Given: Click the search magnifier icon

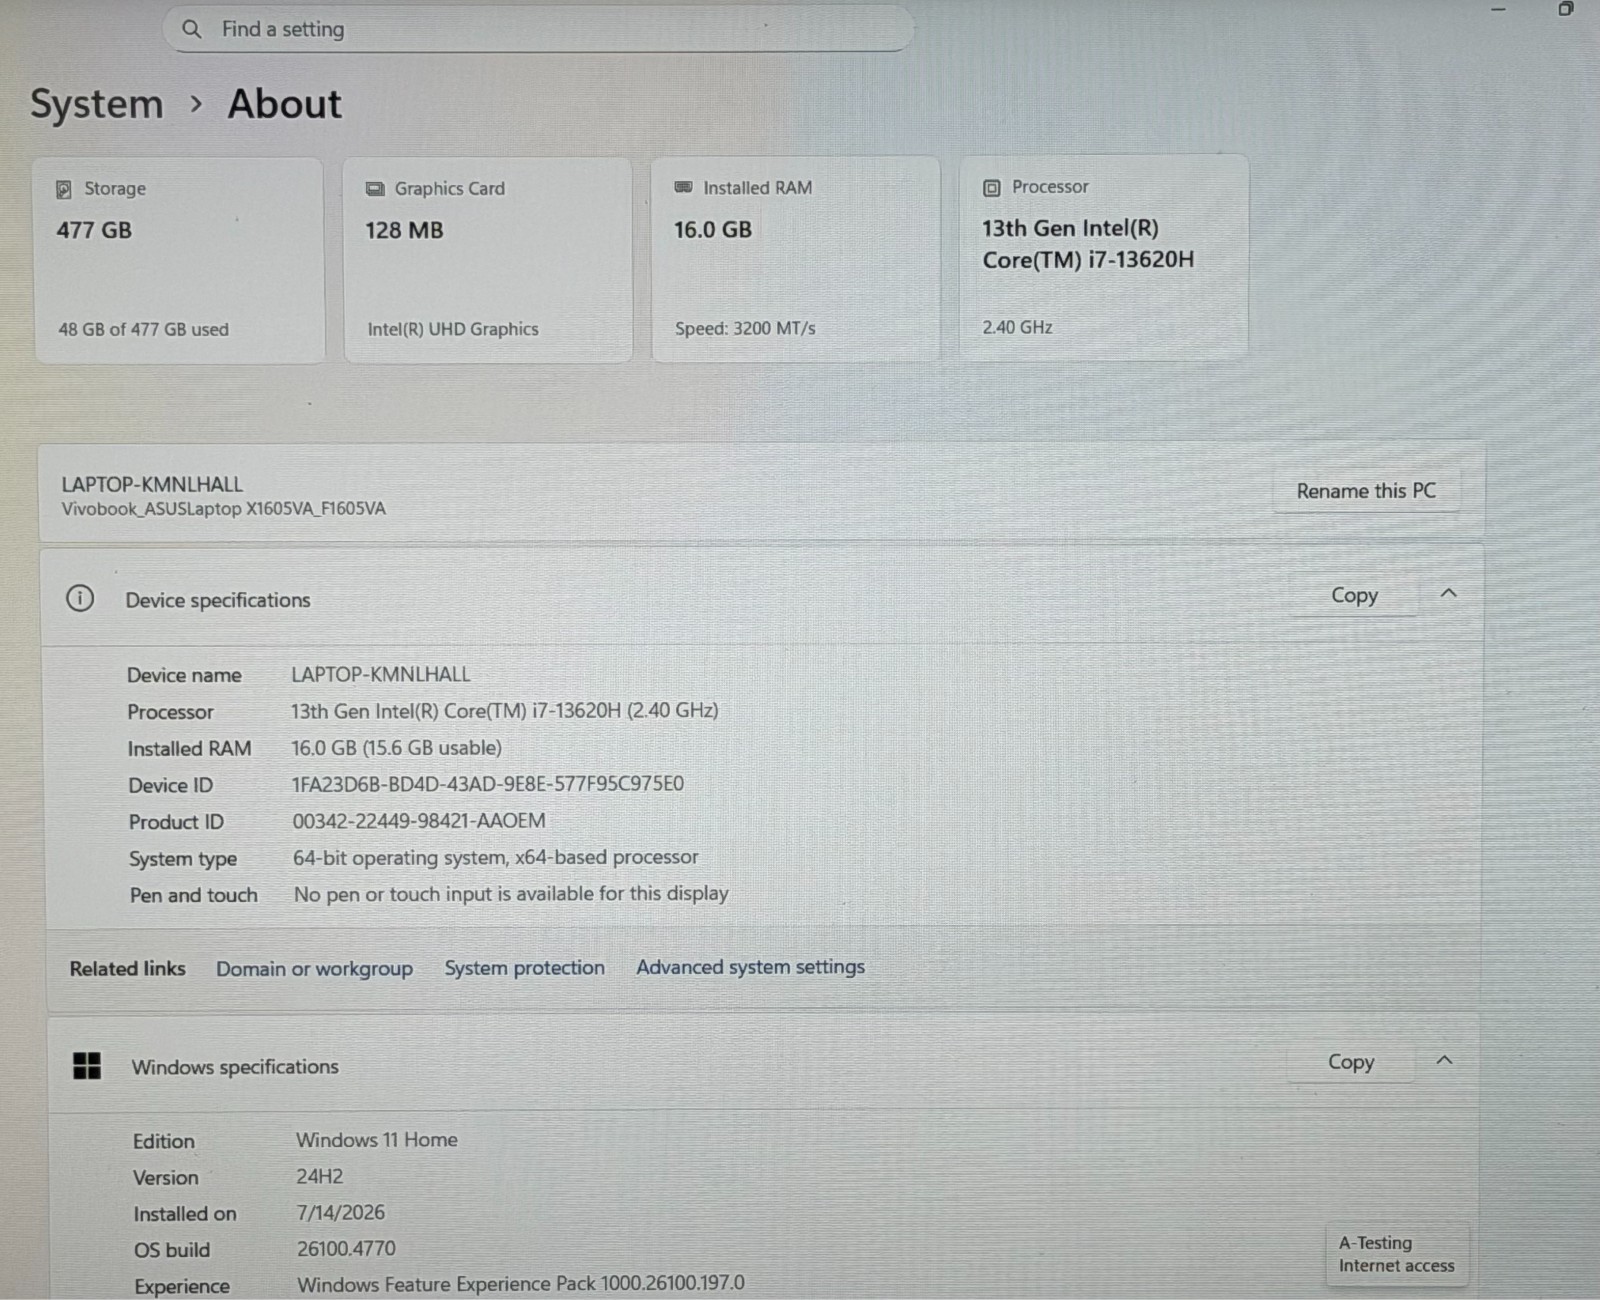Looking at the screenshot, I should point(192,29).
